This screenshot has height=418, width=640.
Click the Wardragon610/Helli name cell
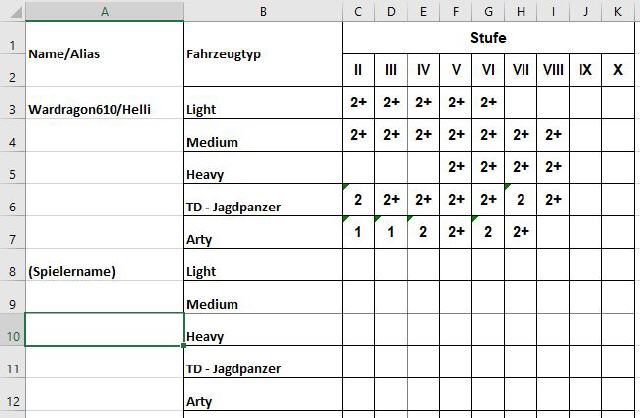[104, 108]
